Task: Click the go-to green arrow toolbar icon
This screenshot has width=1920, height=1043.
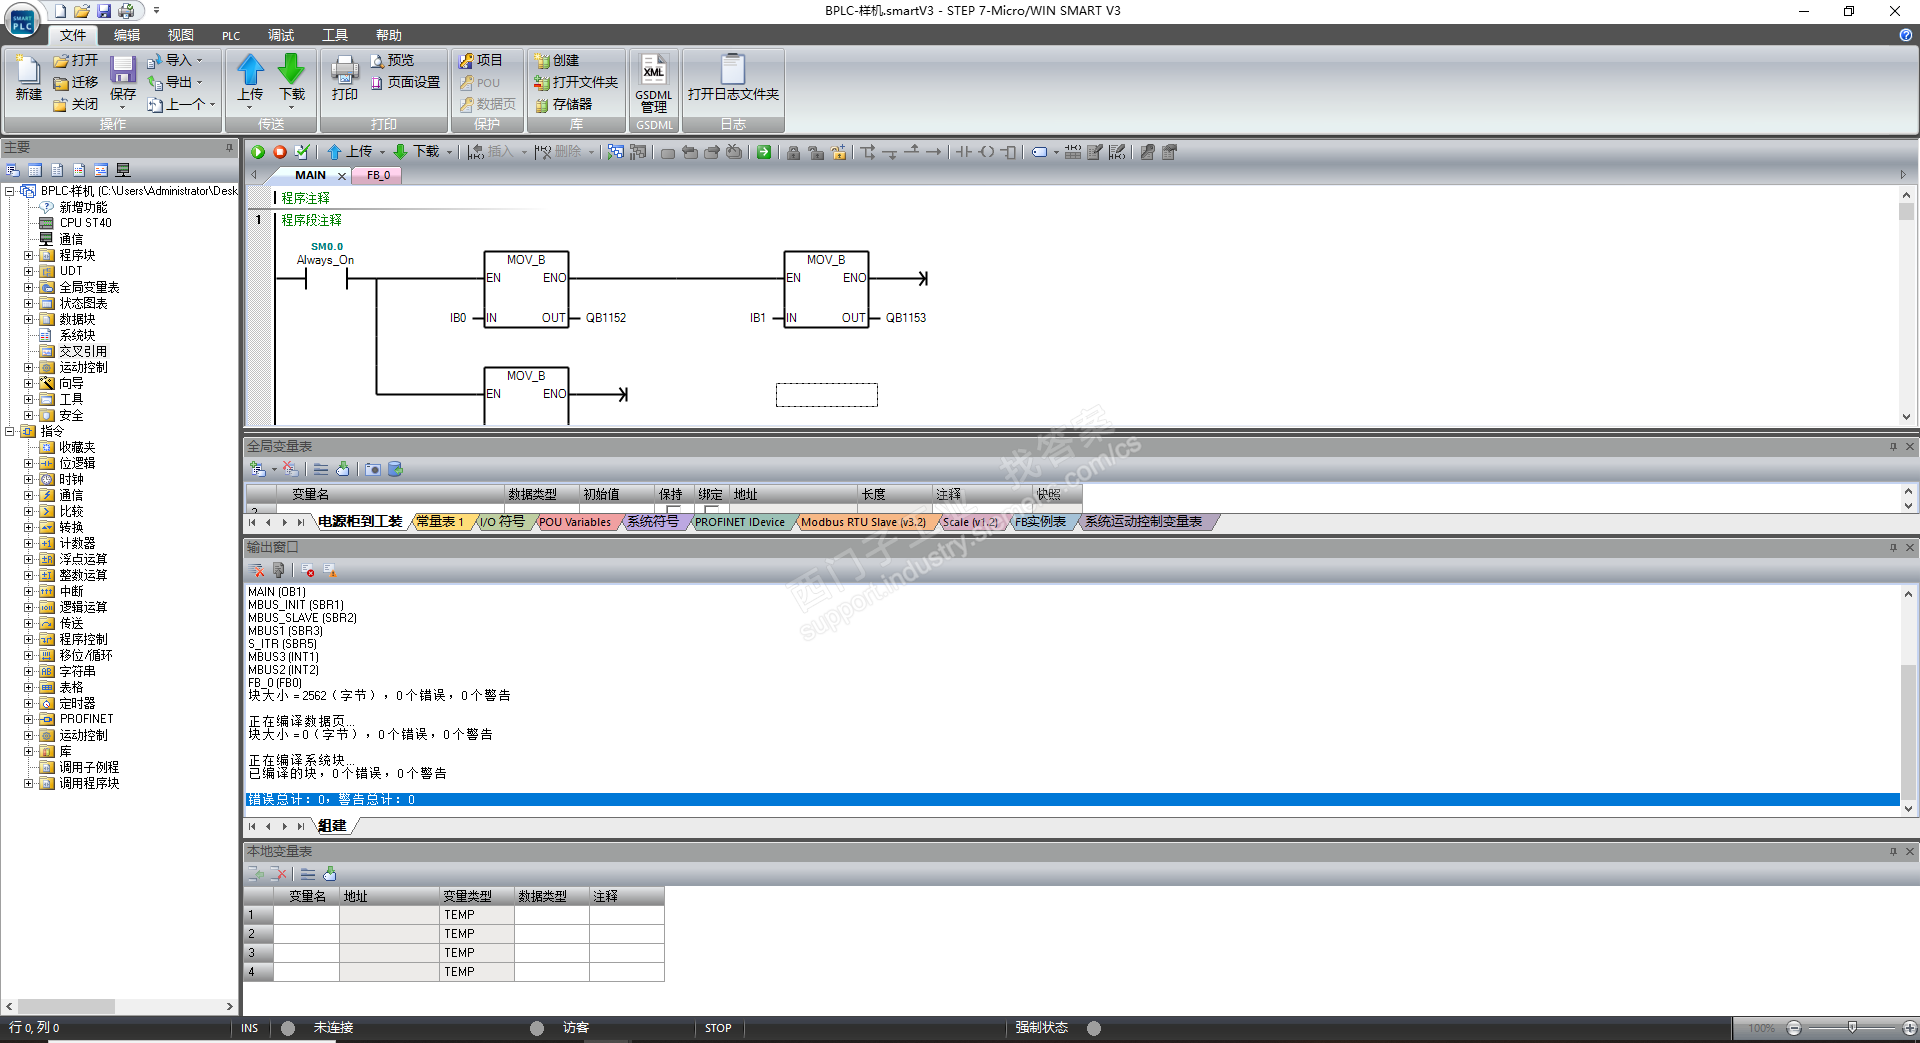Action: click(x=764, y=152)
